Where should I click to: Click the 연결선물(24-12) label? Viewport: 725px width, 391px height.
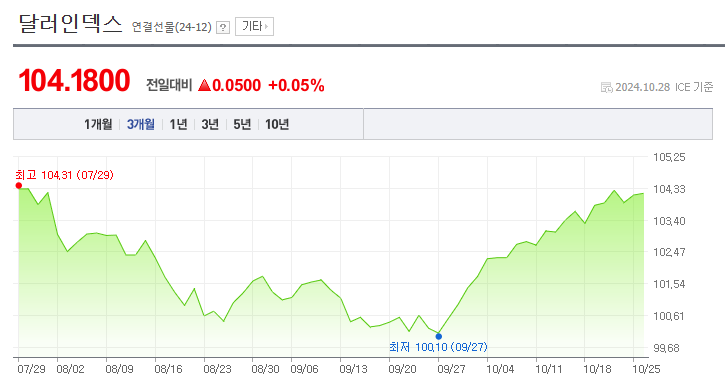[172, 27]
